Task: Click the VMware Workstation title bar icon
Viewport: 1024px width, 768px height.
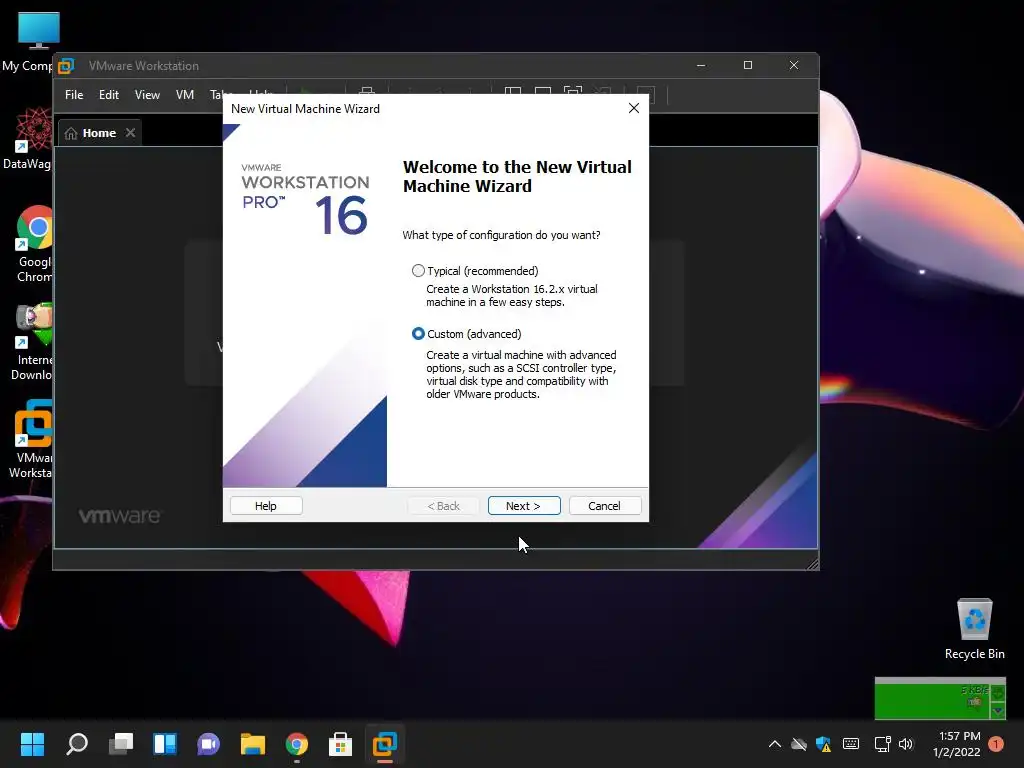Action: point(66,66)
